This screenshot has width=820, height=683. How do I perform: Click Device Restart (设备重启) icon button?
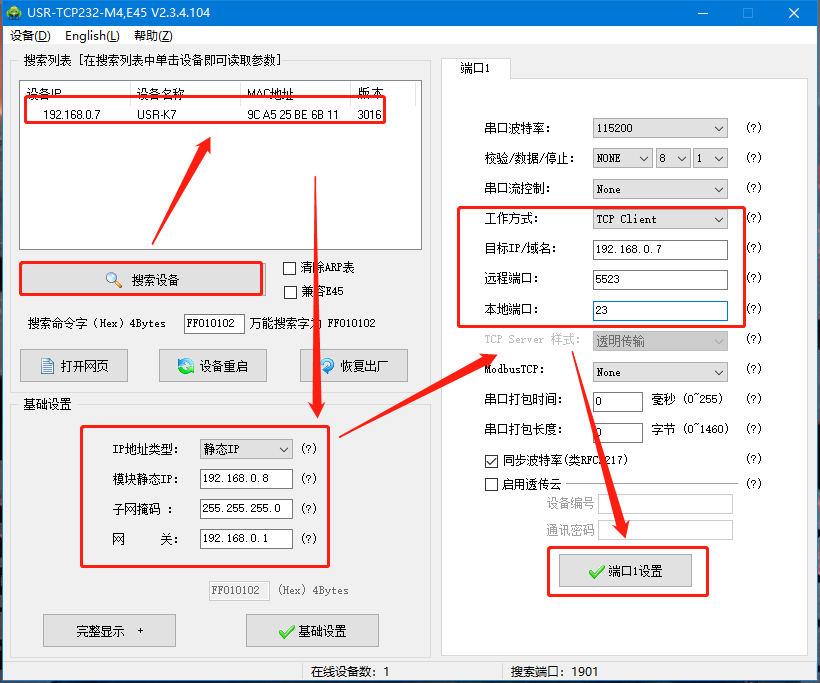211,366
